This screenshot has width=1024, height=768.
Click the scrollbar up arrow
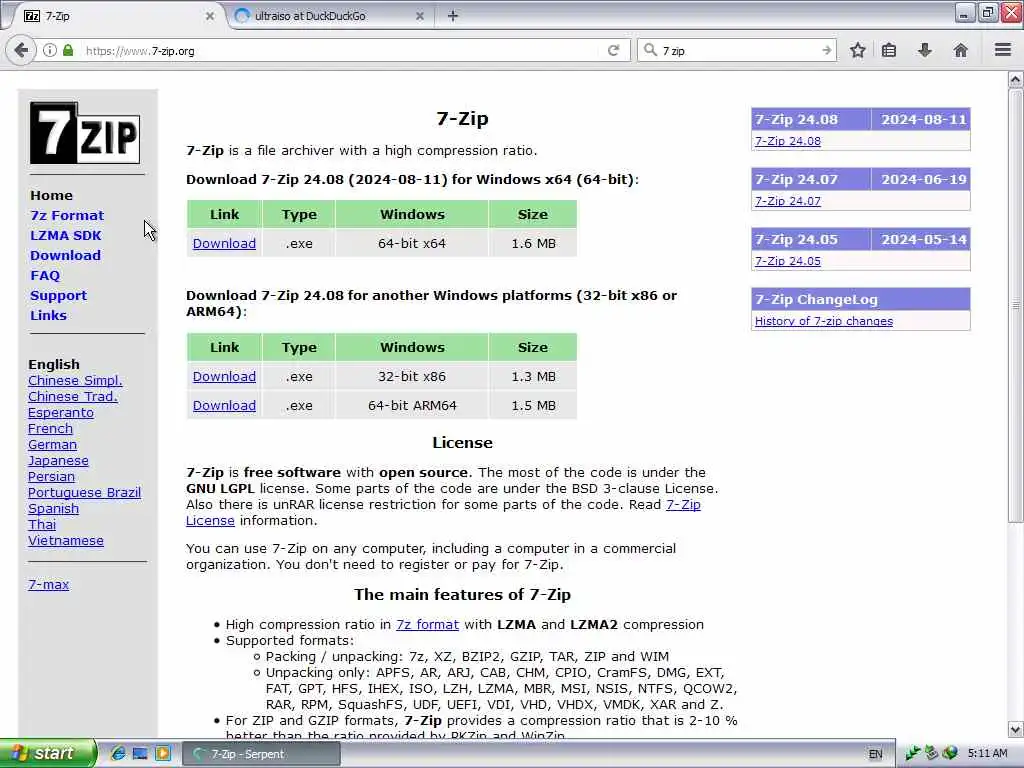(x=1015, y=80)
